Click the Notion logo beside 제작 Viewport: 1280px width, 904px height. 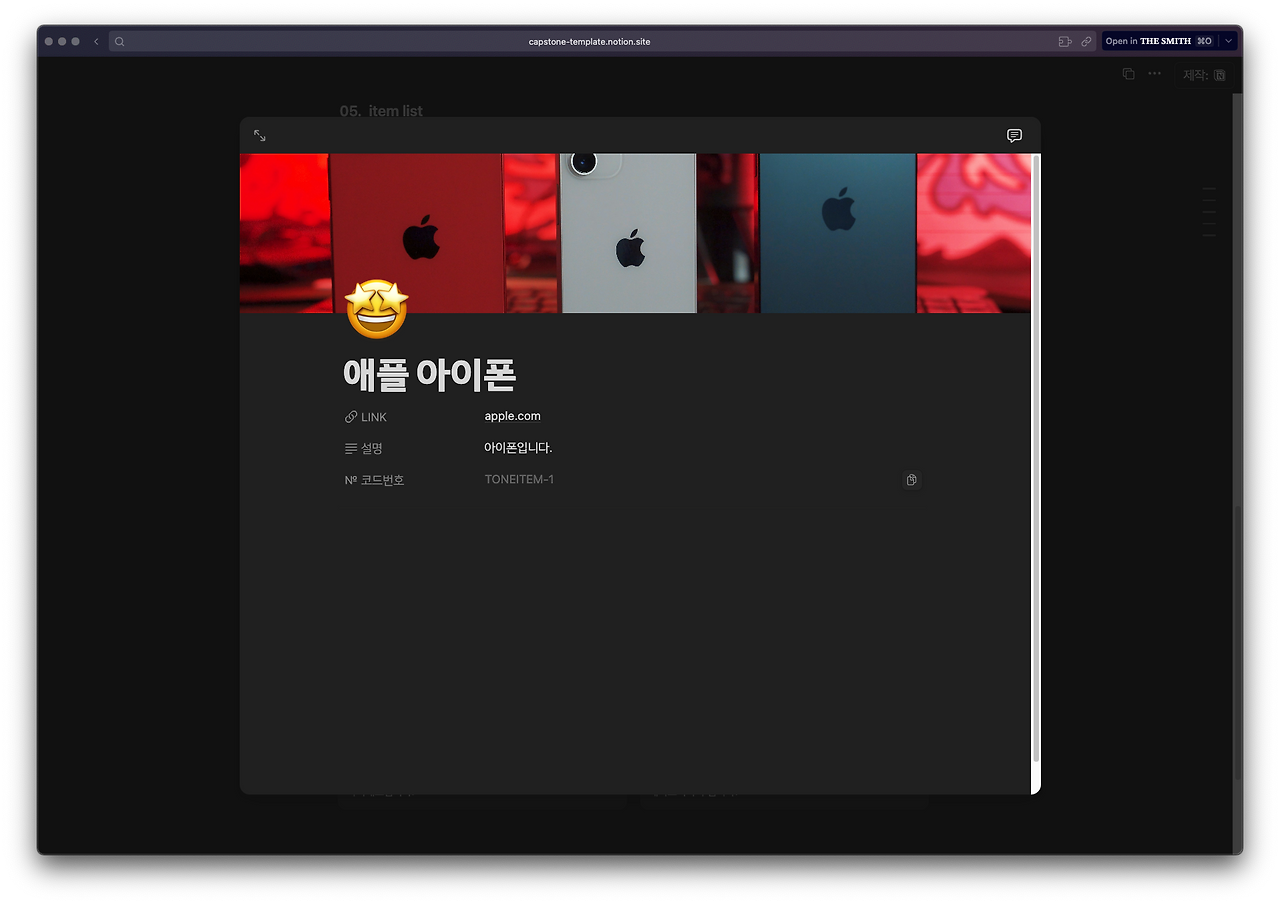coord(1220,74)
